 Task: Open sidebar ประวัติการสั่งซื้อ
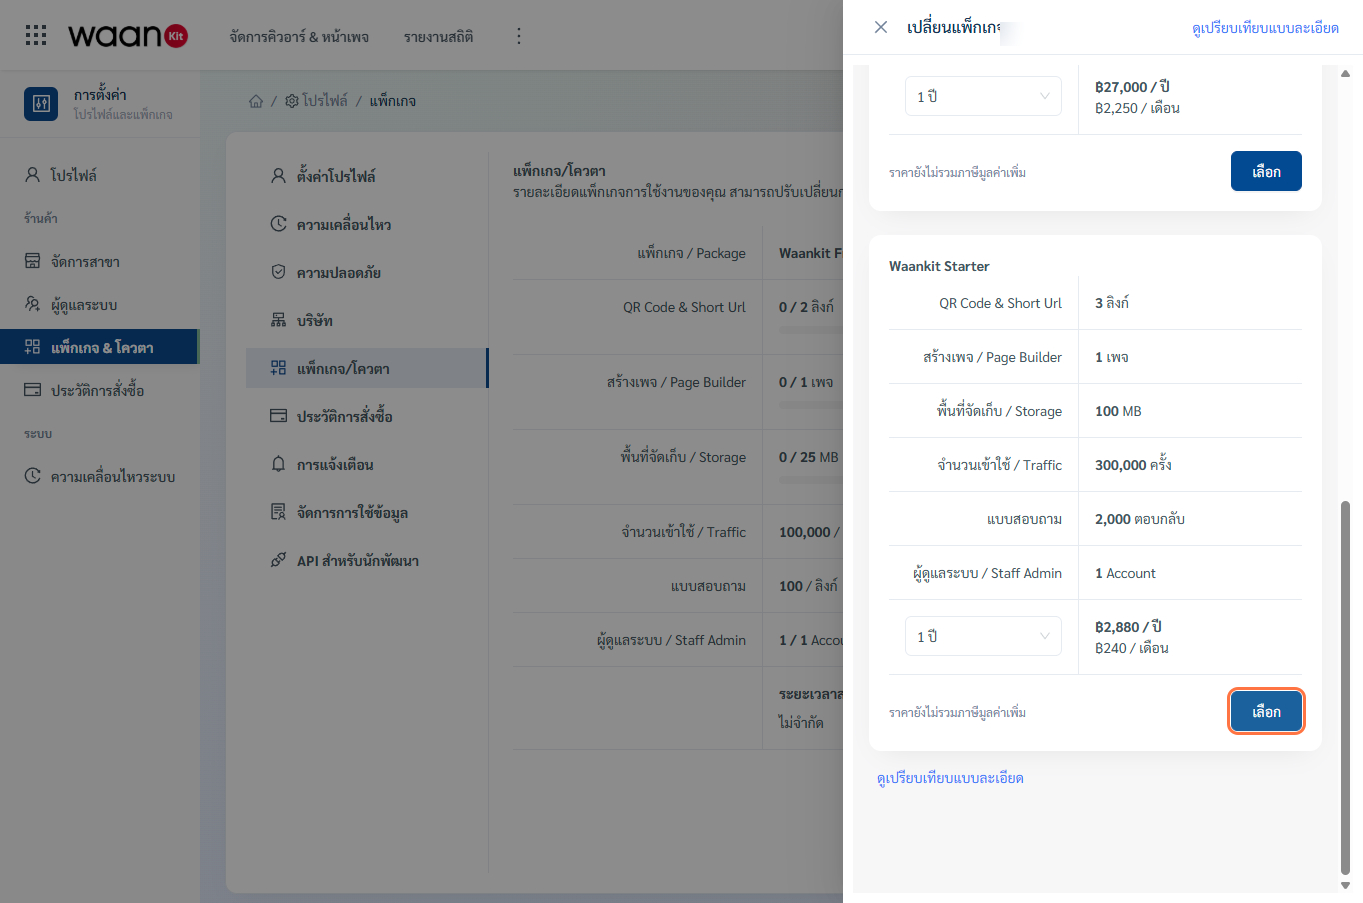[x=100, y=390]
